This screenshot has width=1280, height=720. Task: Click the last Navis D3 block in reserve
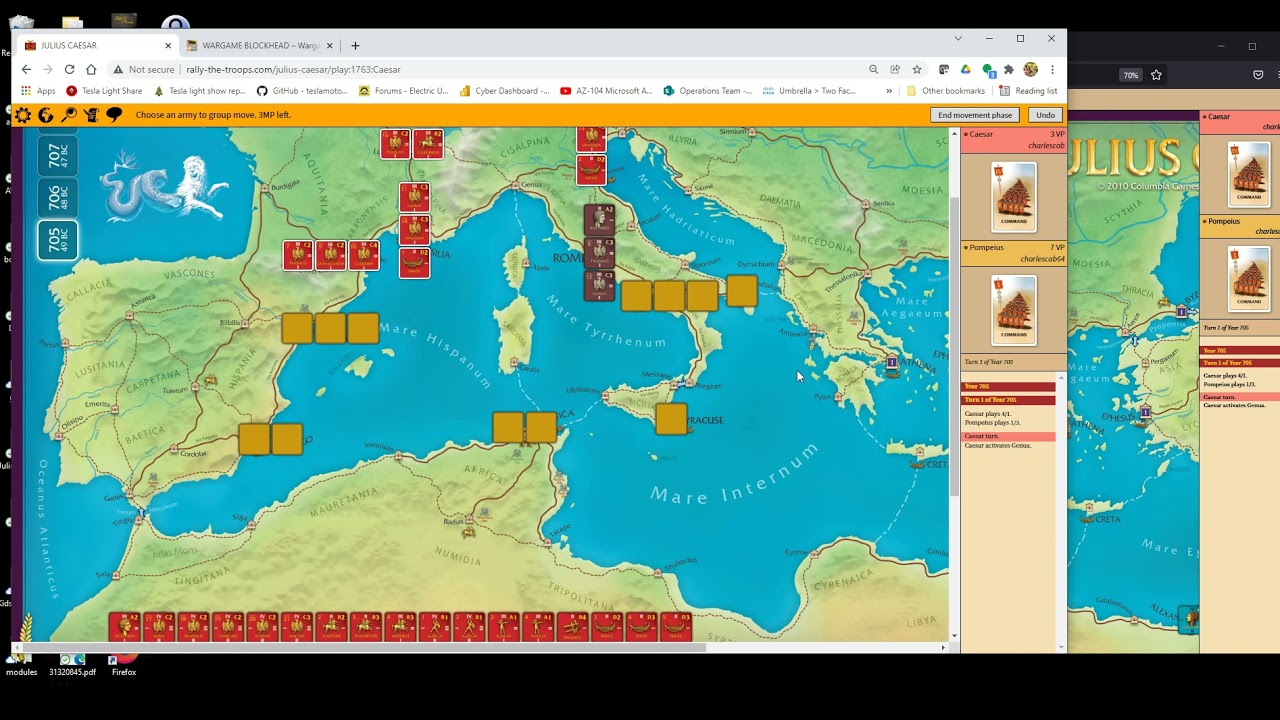coord(676,627)
